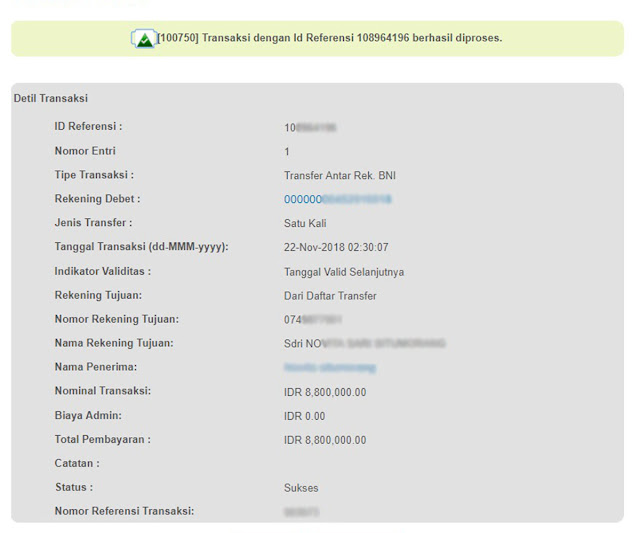Click the 'Dari Daftar Transfer' value
This screenshot has width=640, height=533.
[x=330, y=296]
